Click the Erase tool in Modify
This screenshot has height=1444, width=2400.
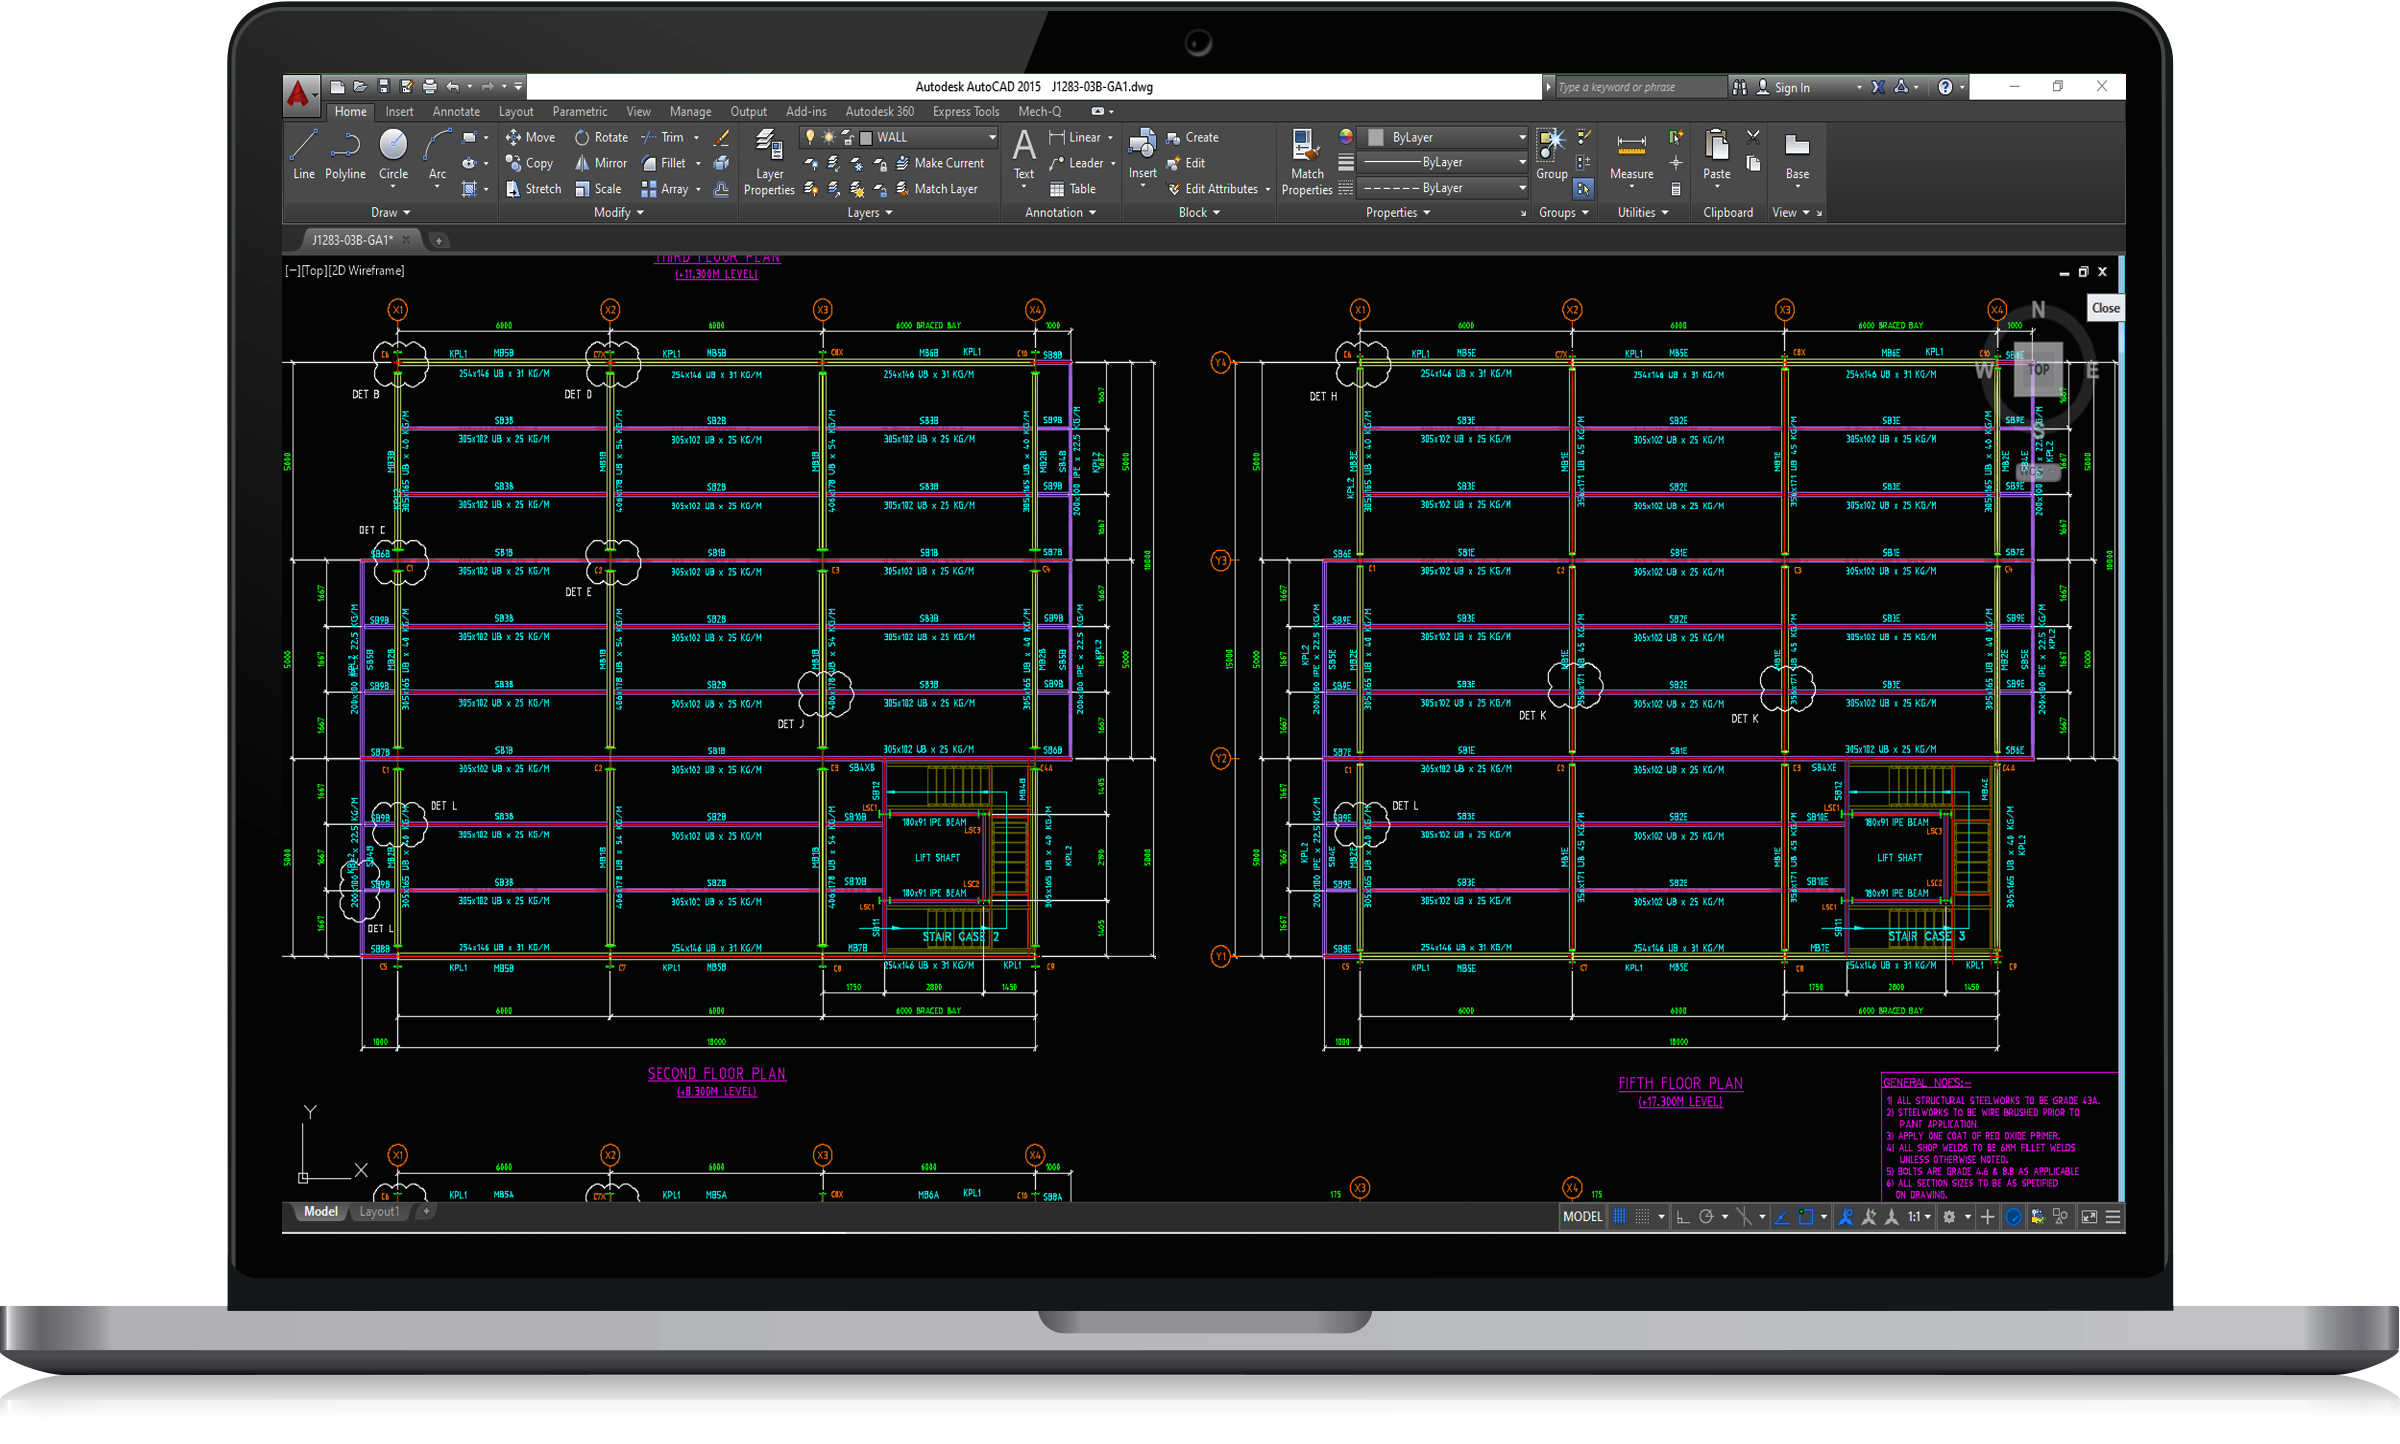(x=721, y=138)
